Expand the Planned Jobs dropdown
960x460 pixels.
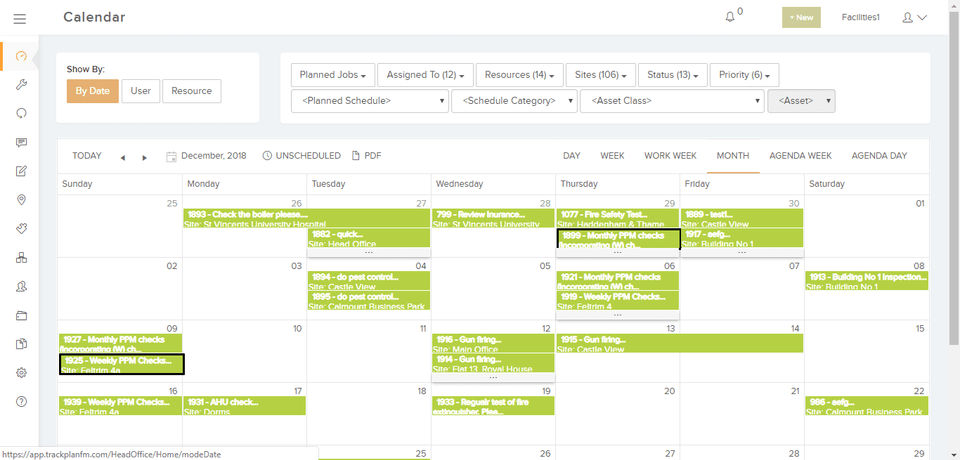click(334, 75)
